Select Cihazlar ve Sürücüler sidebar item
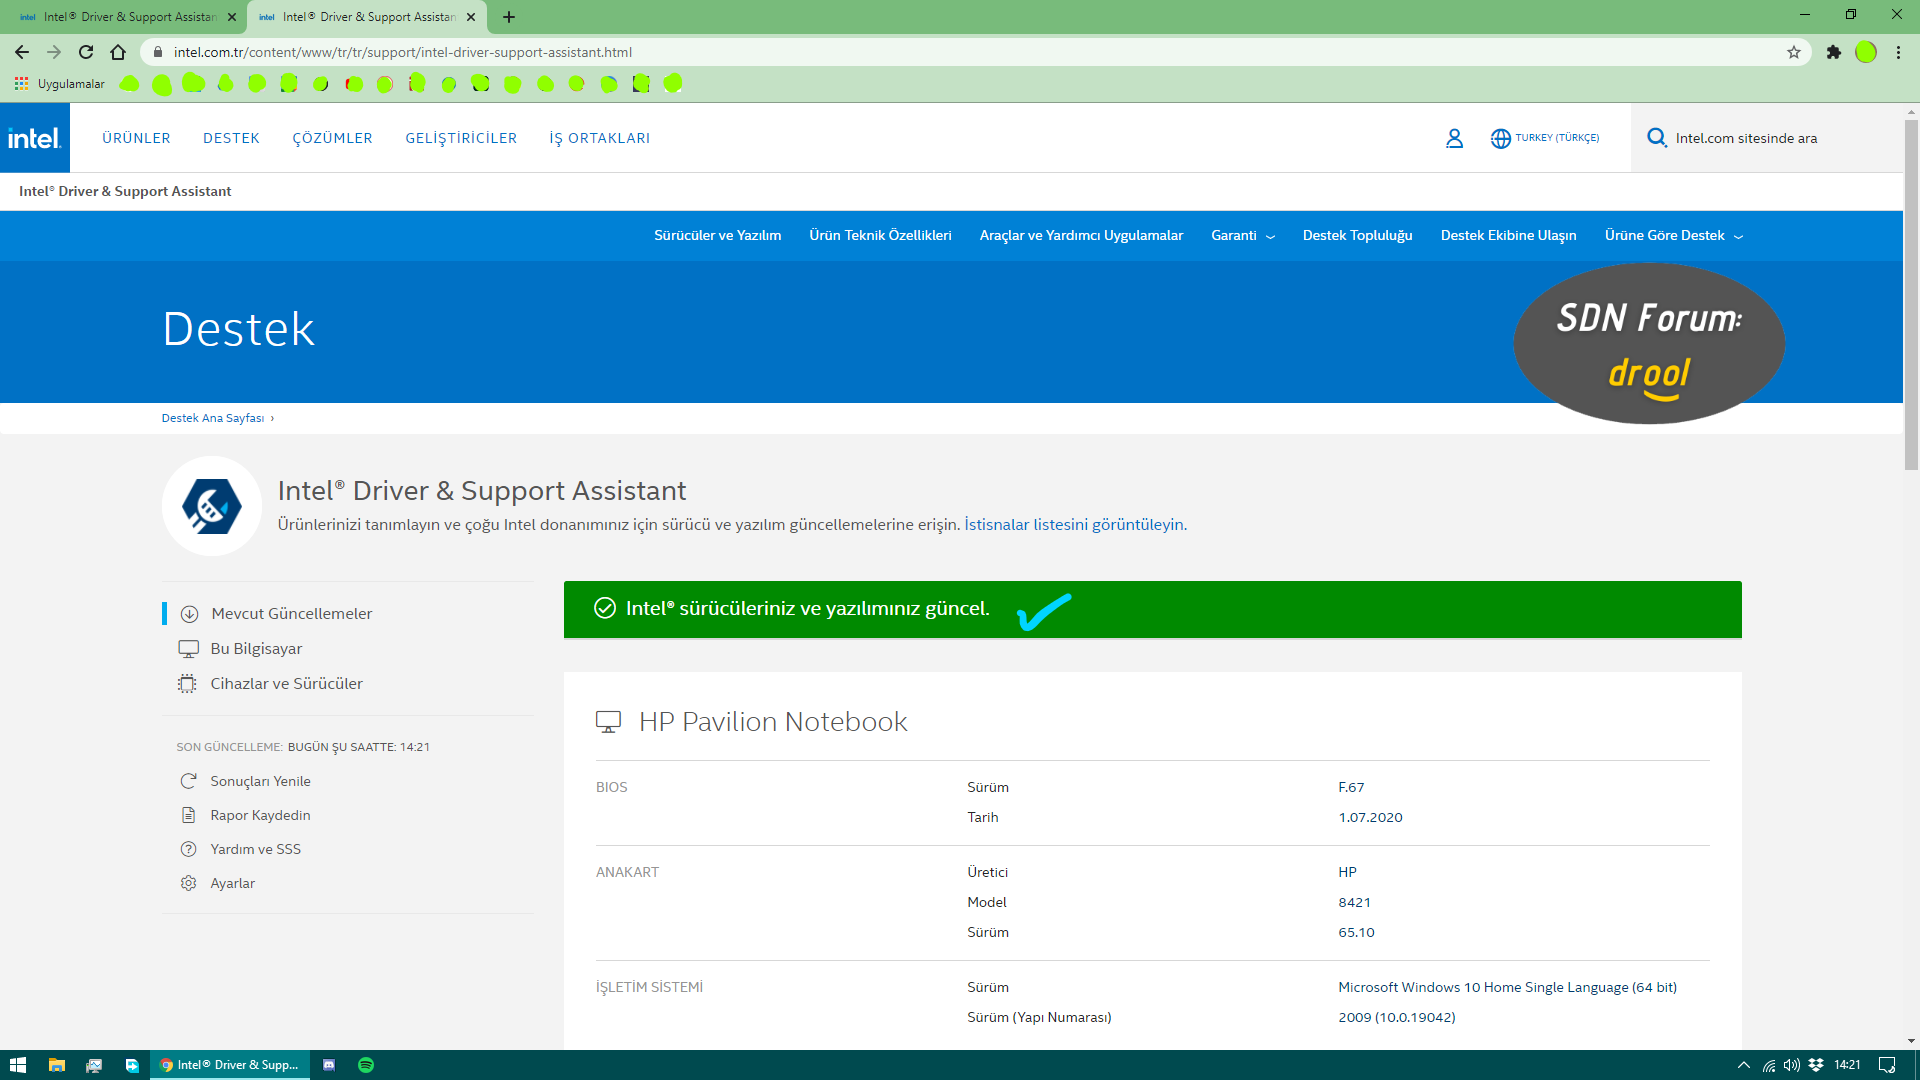1920x1080 pixels. 286,684
